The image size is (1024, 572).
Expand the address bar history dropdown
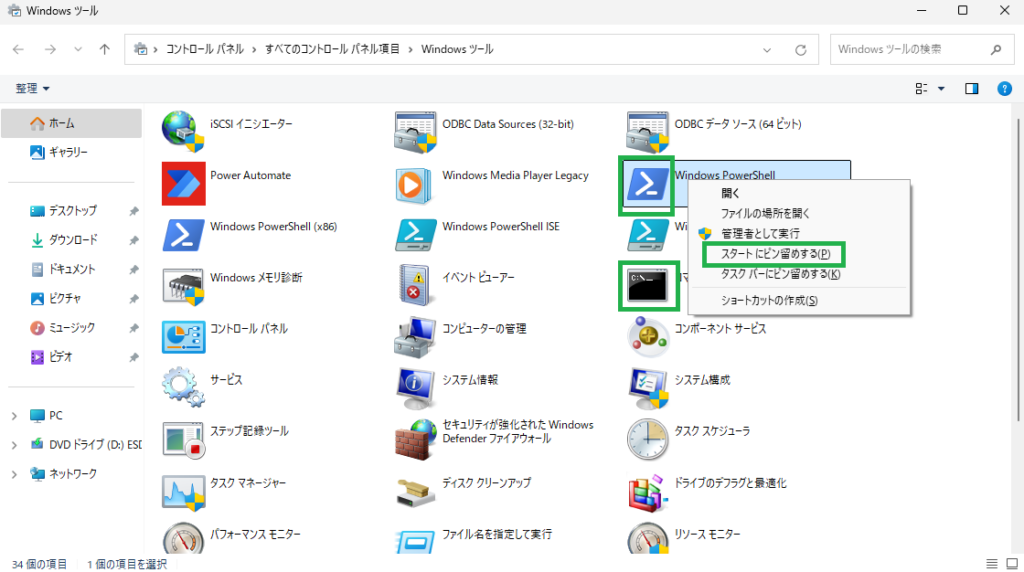(x=767, y=50)
